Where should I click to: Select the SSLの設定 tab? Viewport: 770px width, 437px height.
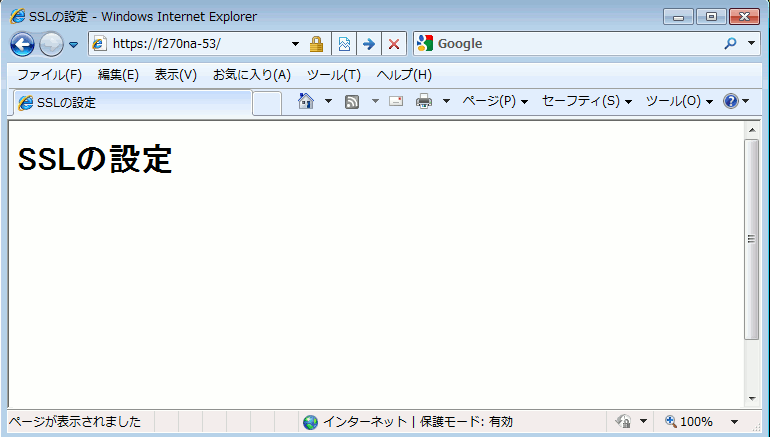[x=130, y=102]
